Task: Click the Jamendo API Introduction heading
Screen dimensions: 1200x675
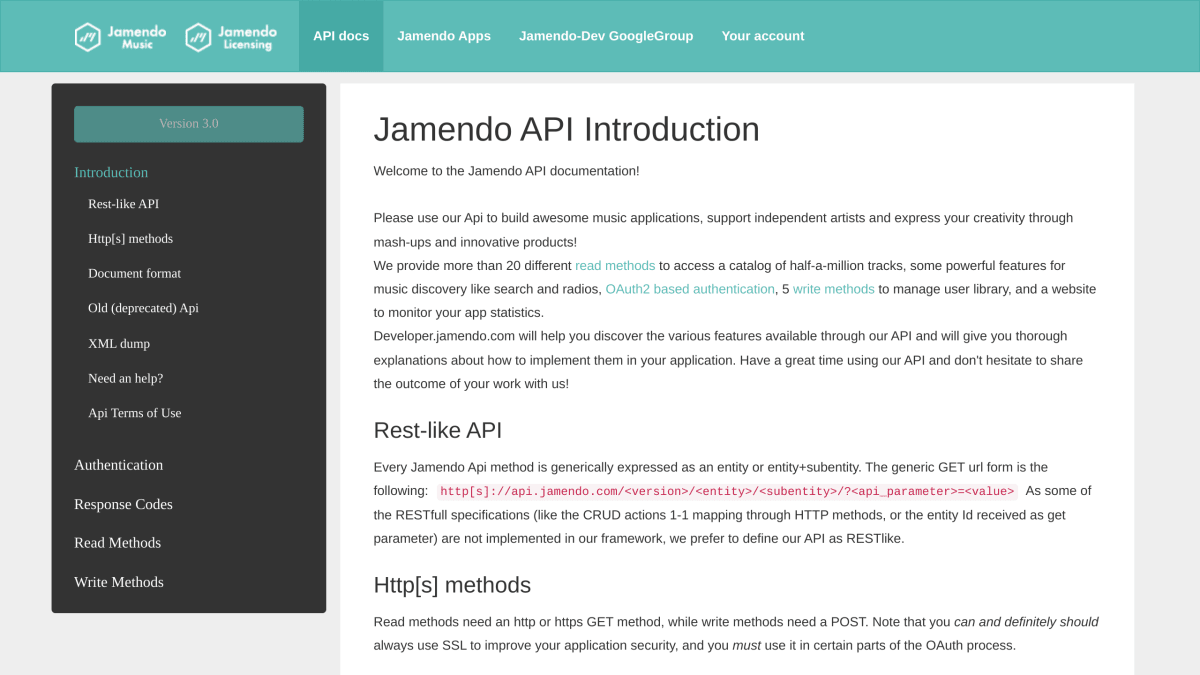Action: click(566, 130)
